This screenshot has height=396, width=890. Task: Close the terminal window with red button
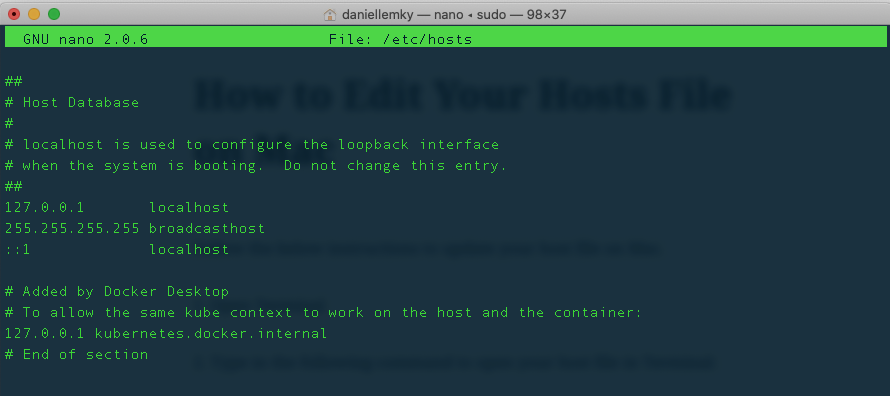coord(12,14)
